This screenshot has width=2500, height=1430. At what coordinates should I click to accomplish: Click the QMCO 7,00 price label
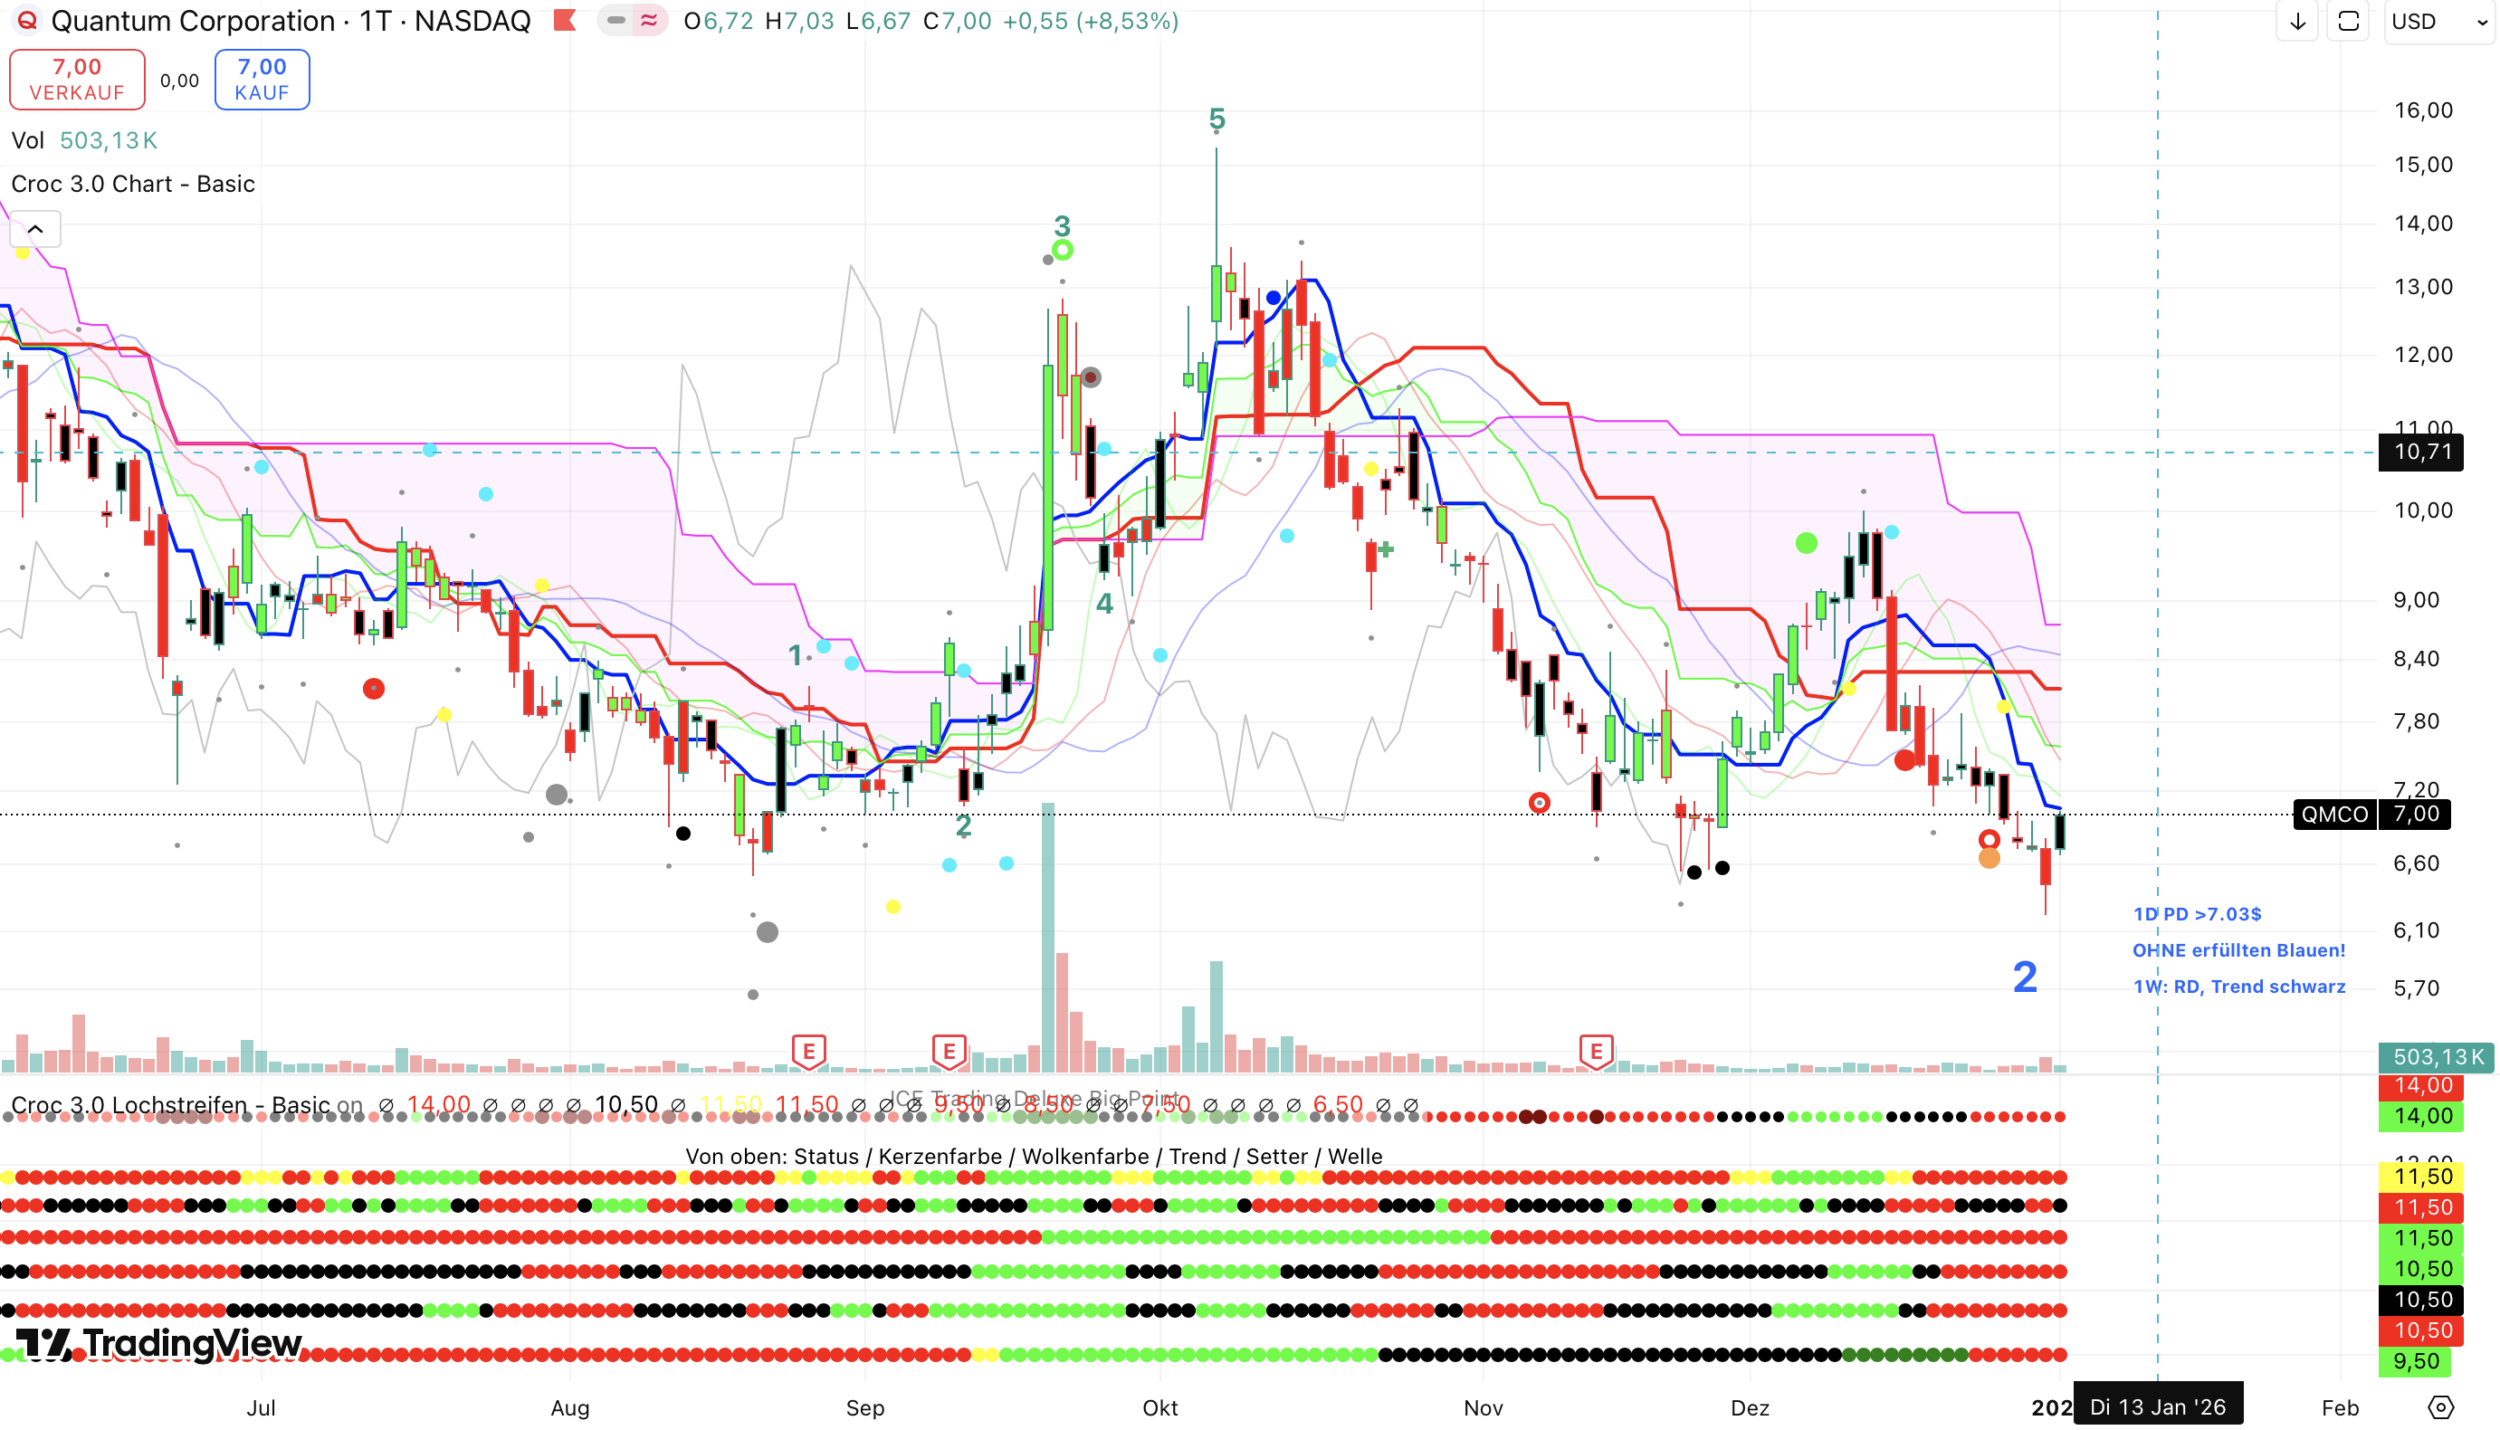2371,814
